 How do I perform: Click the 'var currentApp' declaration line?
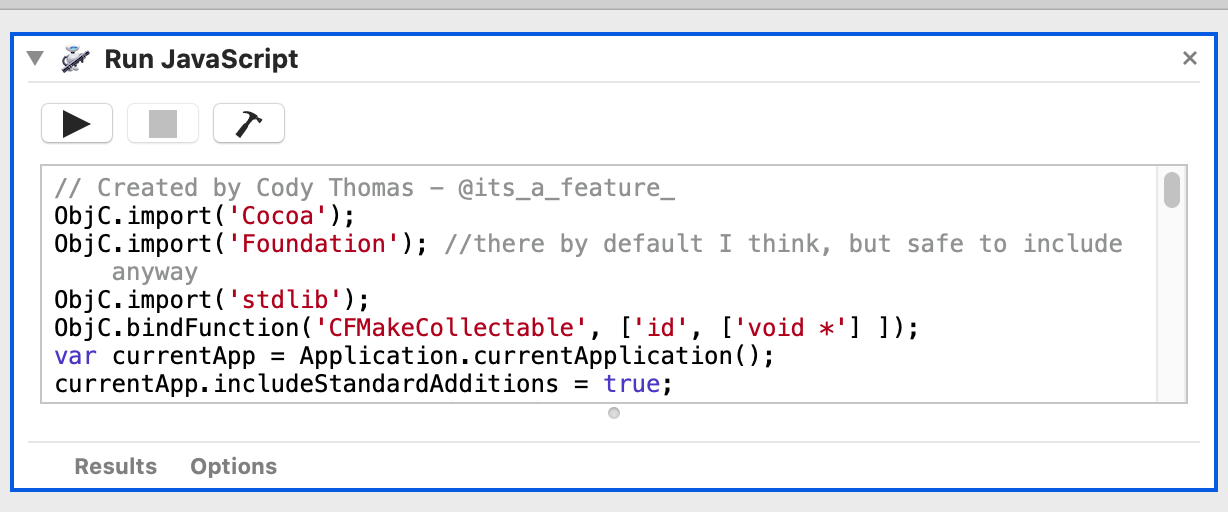point(415,356)
